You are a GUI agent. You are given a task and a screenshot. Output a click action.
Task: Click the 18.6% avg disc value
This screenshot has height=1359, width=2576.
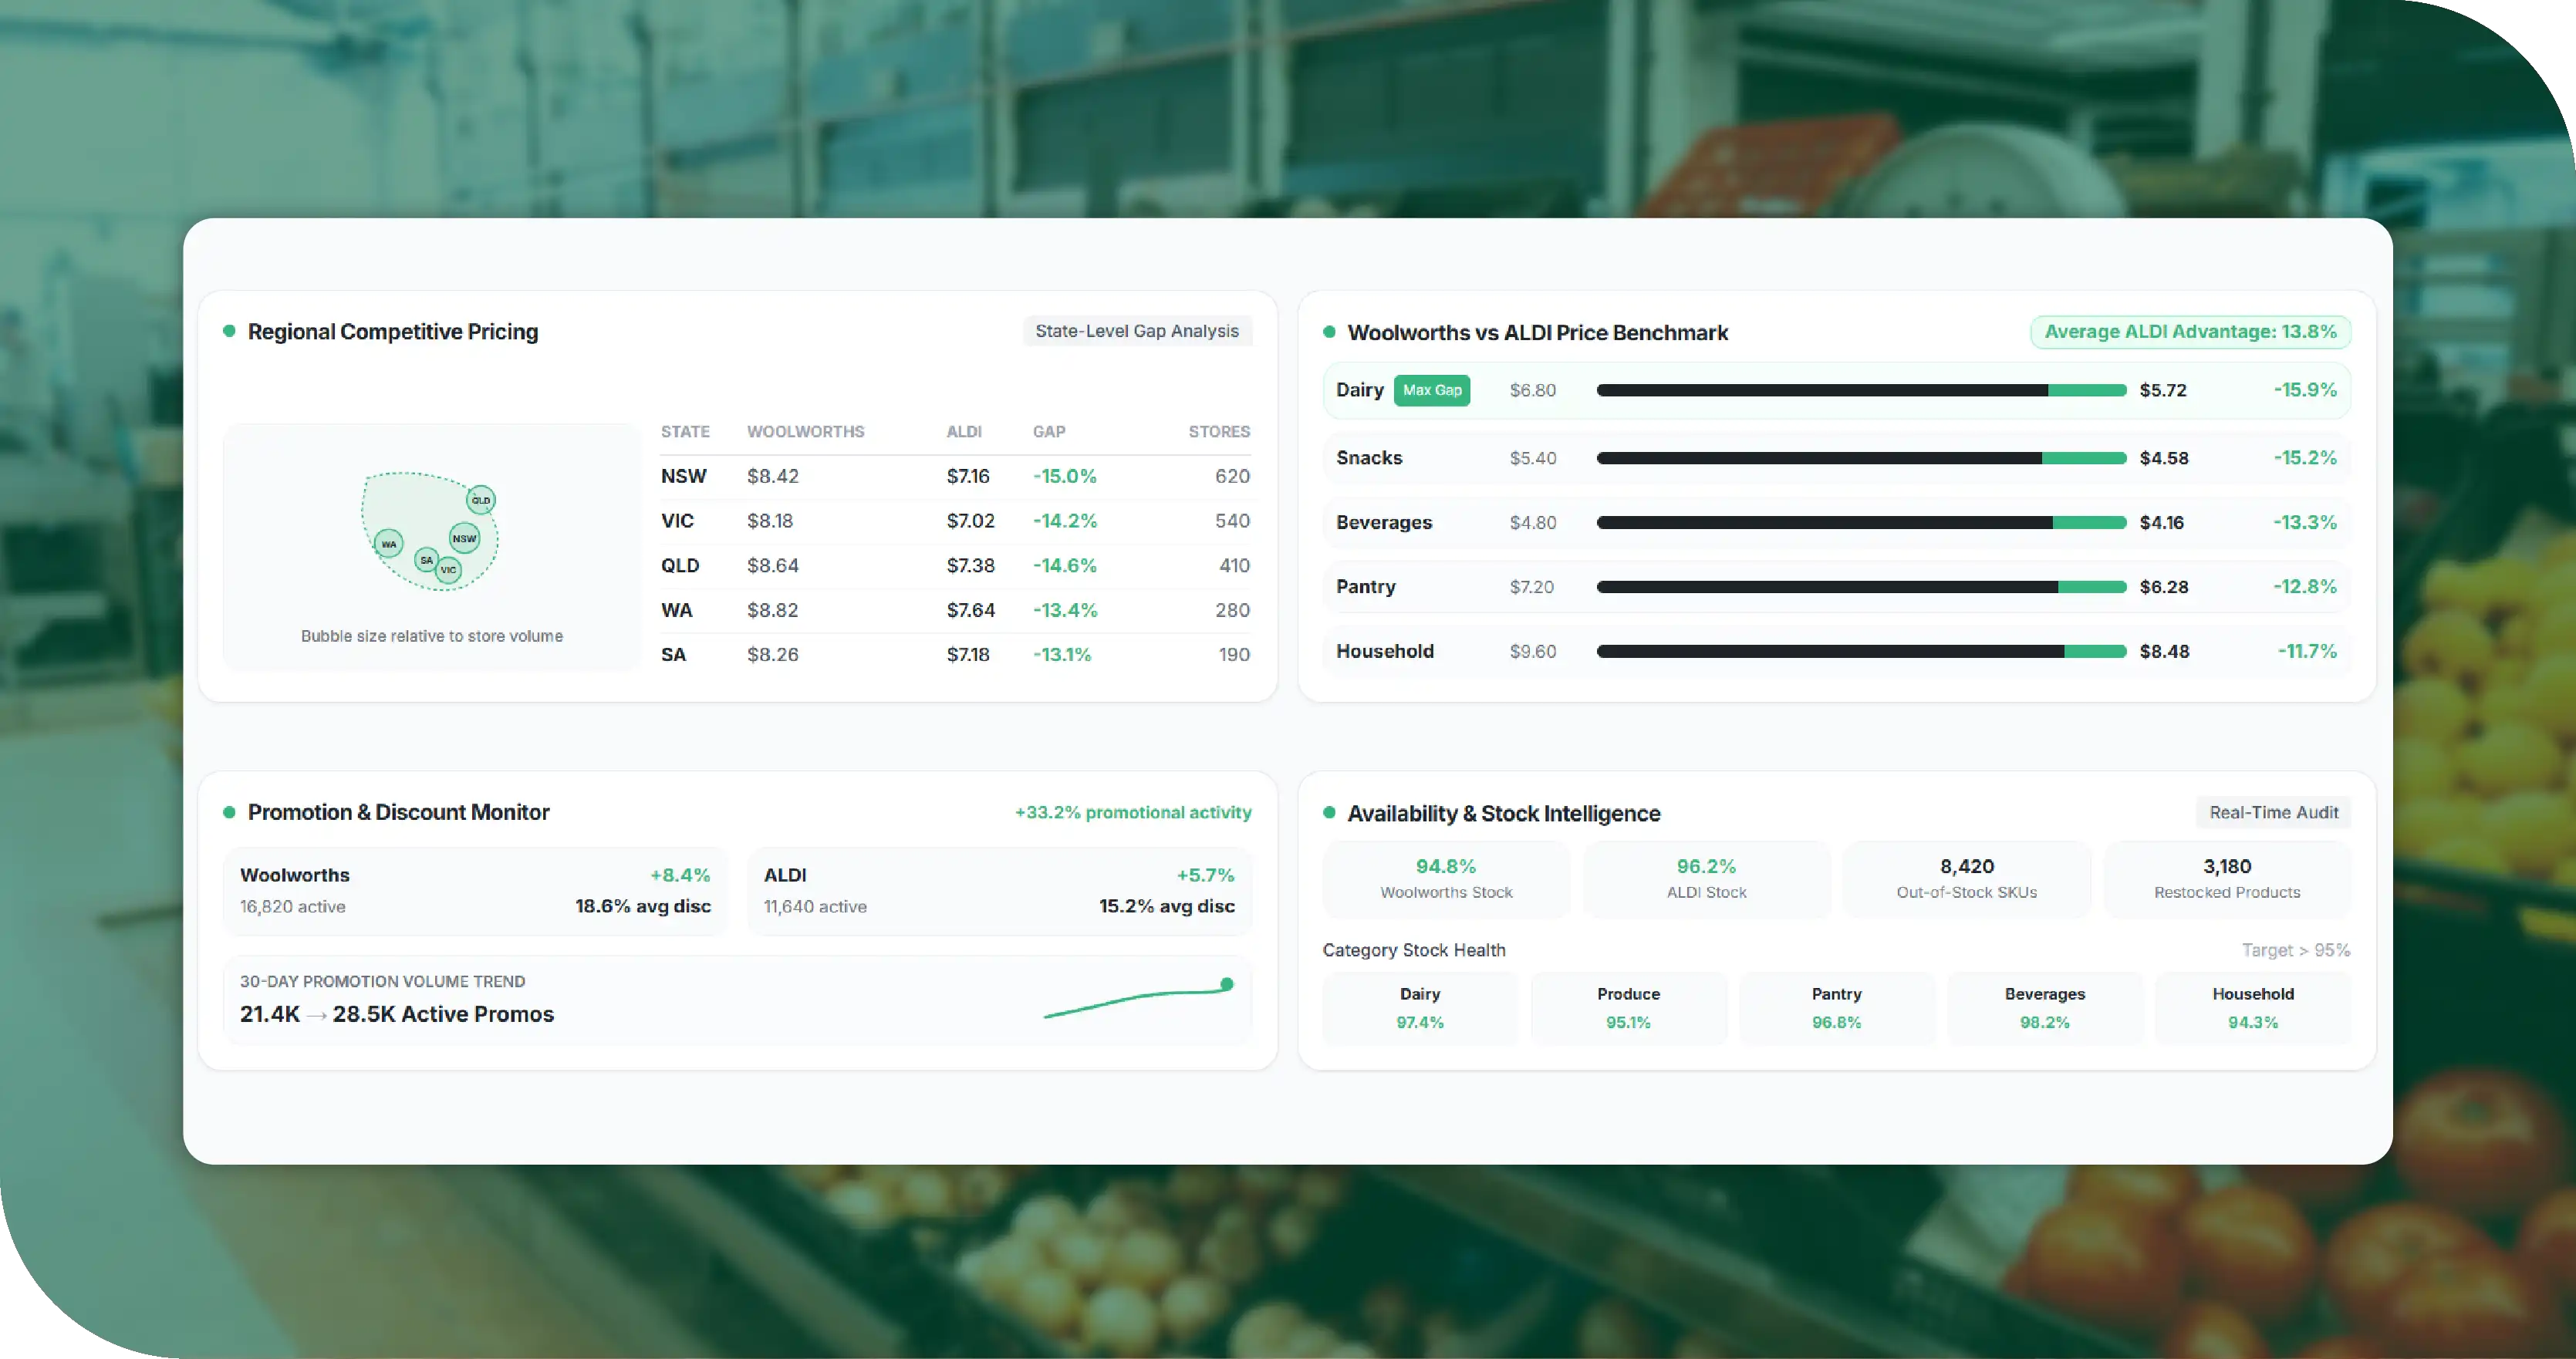(x=643, y=906)
